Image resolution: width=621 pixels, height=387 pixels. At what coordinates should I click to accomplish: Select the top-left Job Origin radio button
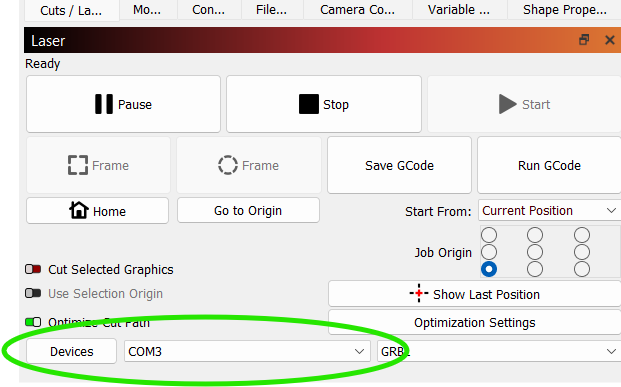pos(489,235)
